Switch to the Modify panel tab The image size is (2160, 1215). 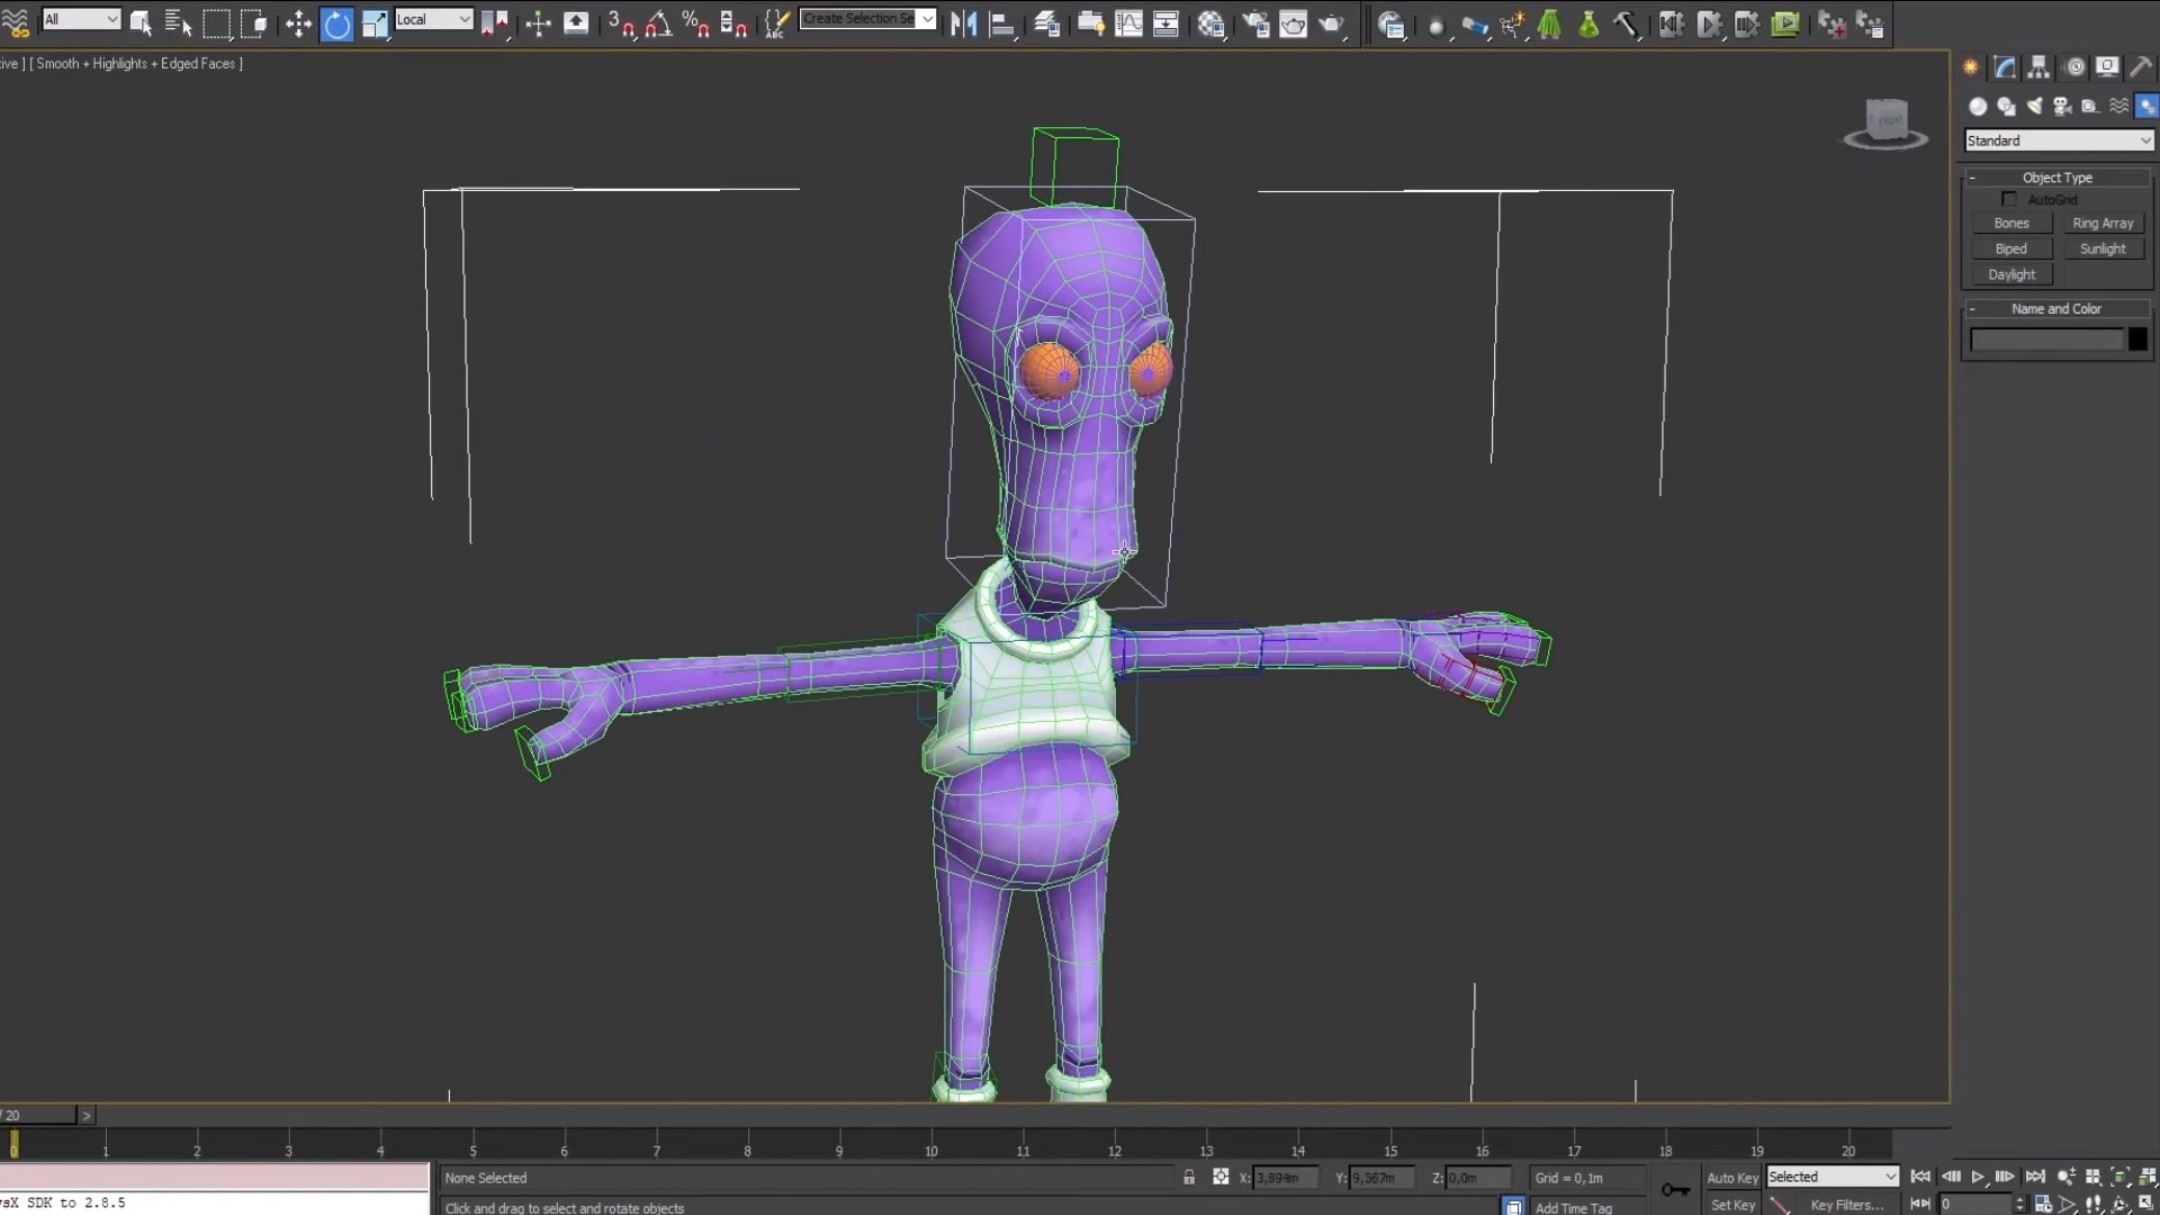click(x=2004, y=67)
